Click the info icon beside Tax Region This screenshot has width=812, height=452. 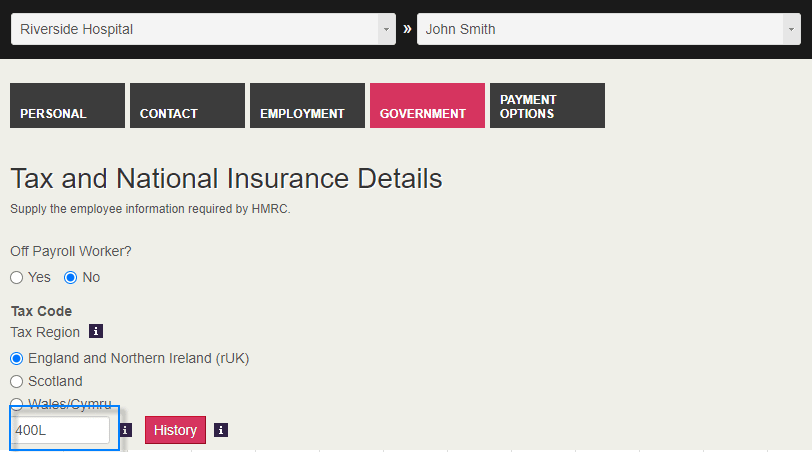[96, 331]
